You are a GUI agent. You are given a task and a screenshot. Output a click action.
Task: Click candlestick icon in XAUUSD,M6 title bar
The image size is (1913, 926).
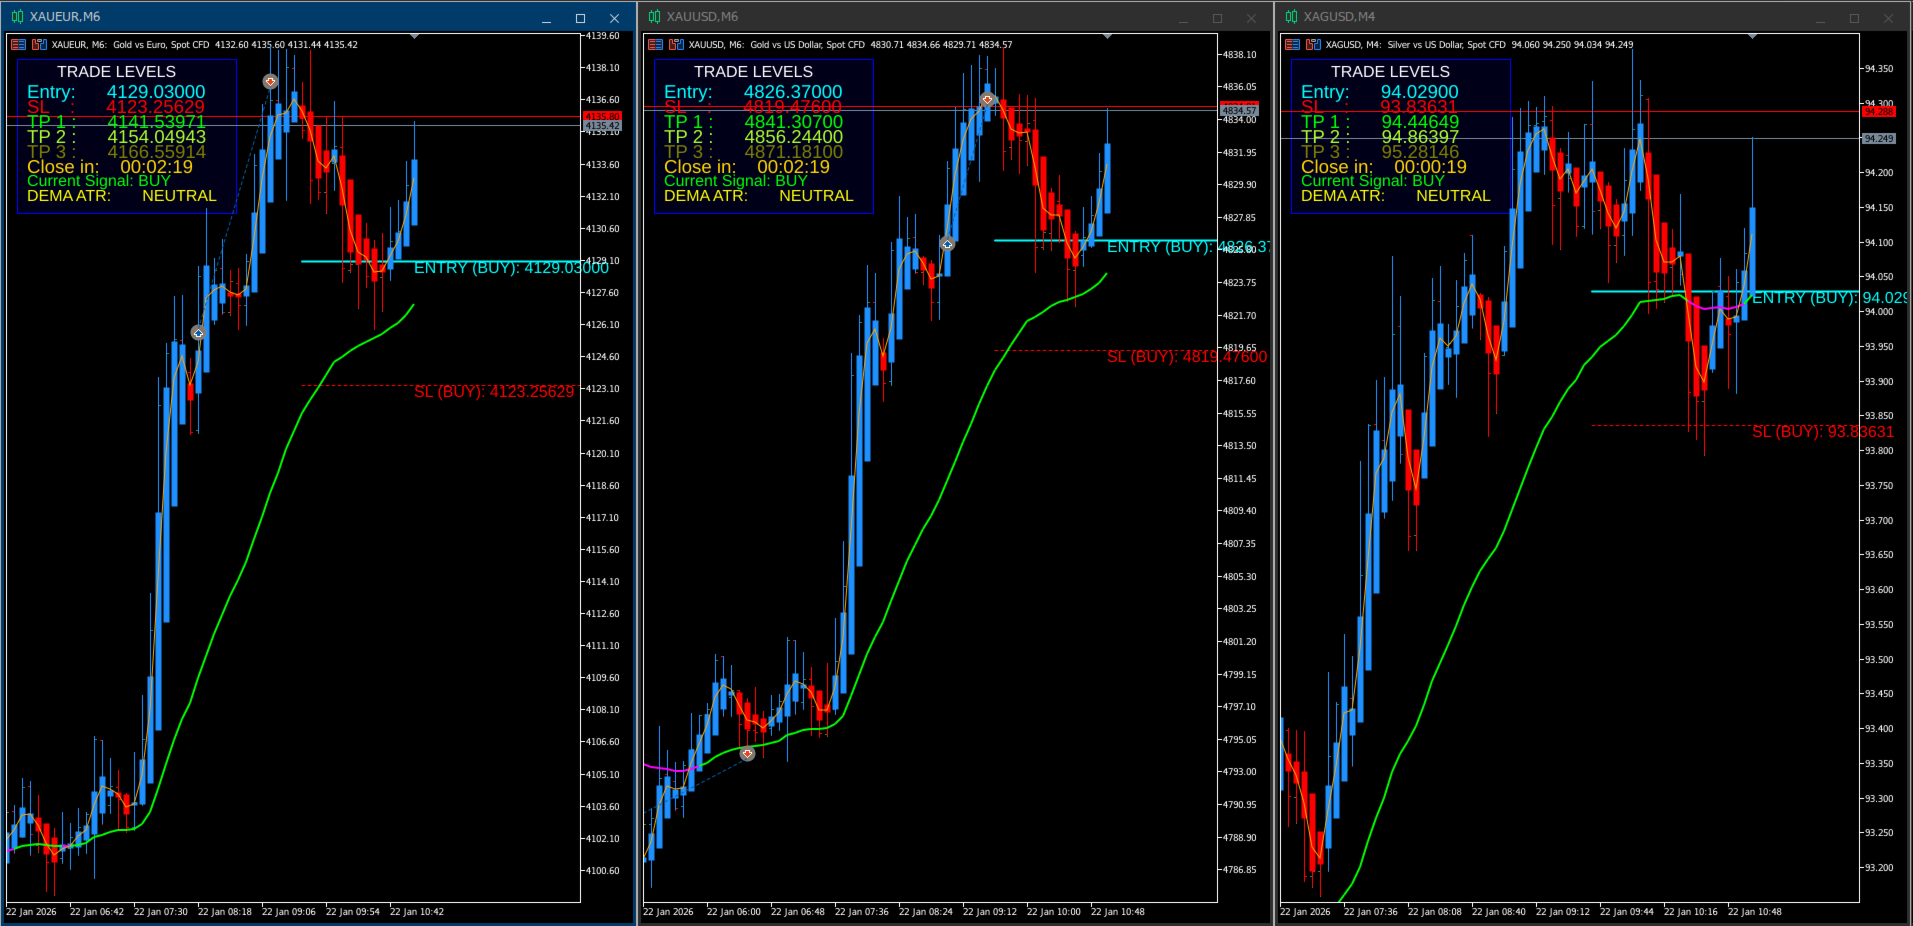pos(654,17)
